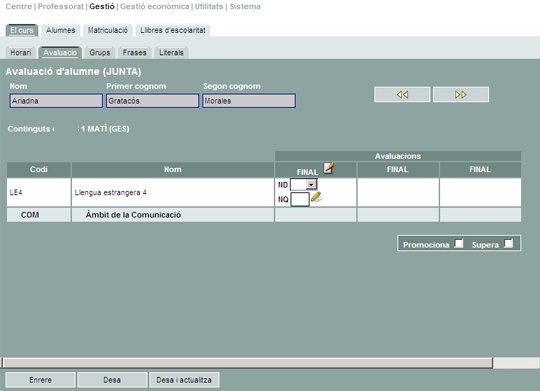Screen dimensions: 540x391
Task: Switch to the Matriculació tab
Action: pos(107,30)
